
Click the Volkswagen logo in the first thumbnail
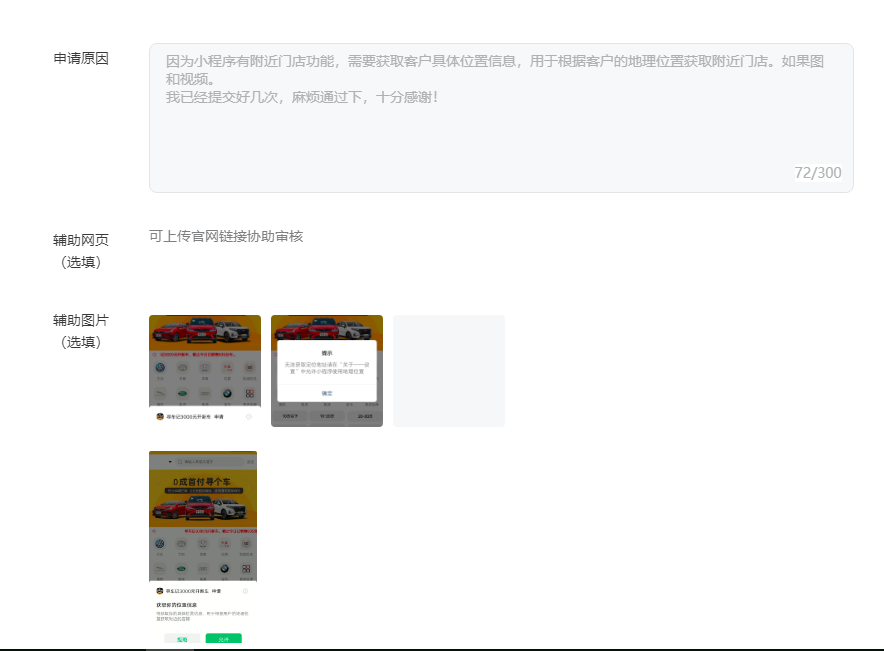click(160, 368)
